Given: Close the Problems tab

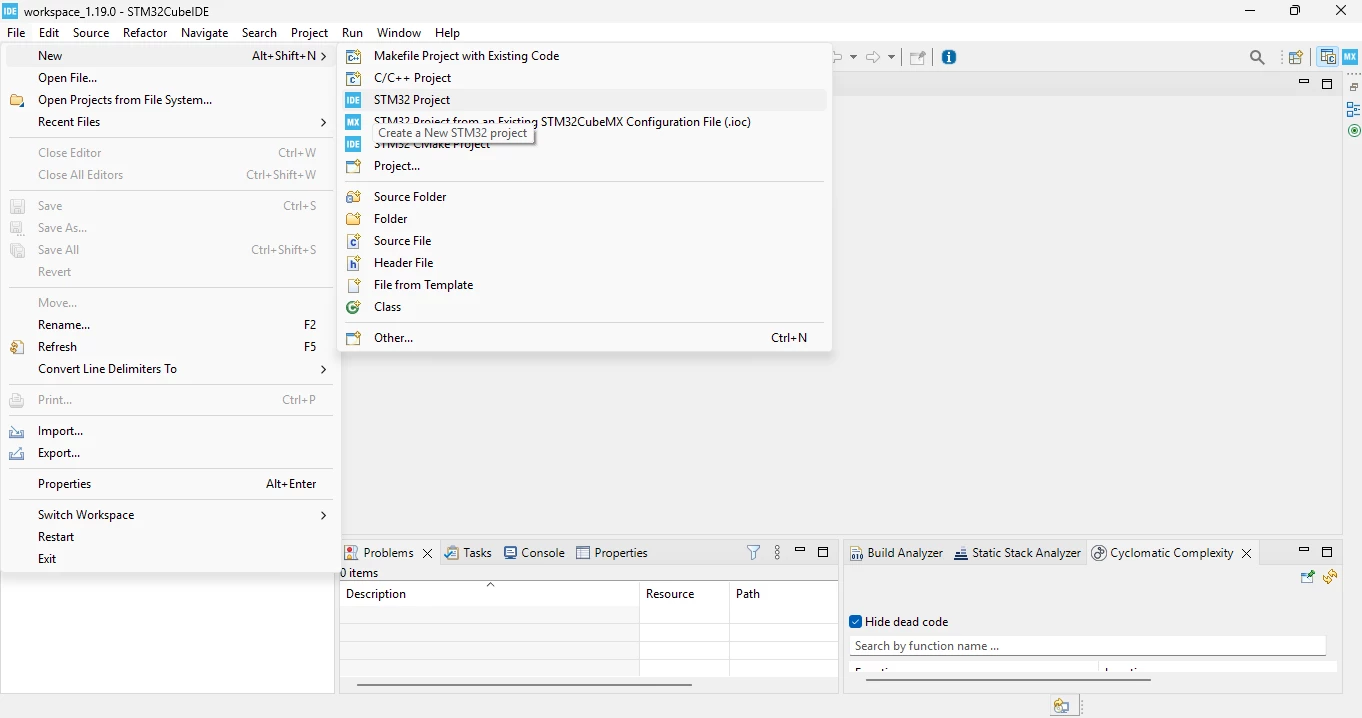Looking at the screenshot, I should click(x=428, y=553).
